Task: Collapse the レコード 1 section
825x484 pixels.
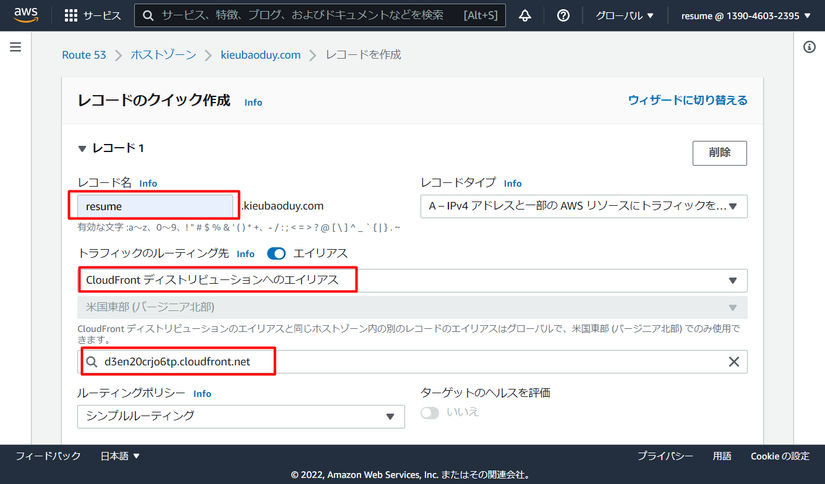Action: [82, 149]
